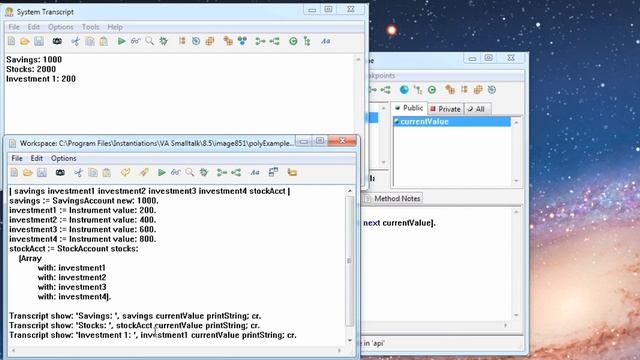
Task: Click the yellow folder icon at Workspace toolbar end
Action: pyautogui.click(x=292, y=173)
